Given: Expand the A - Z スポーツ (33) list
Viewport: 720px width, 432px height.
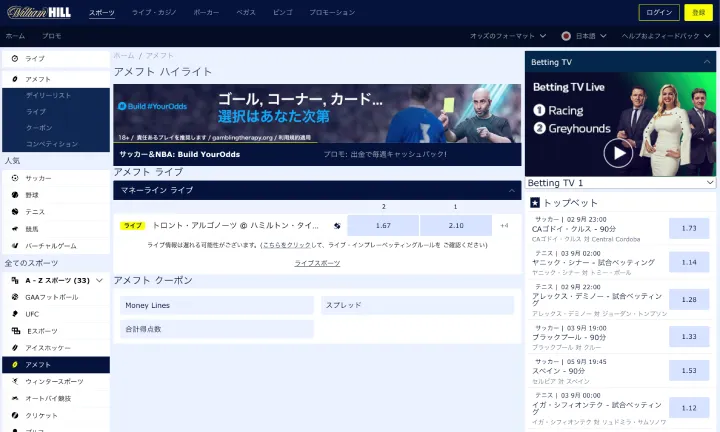Looking at the screenshot, I should pos(99,280).
